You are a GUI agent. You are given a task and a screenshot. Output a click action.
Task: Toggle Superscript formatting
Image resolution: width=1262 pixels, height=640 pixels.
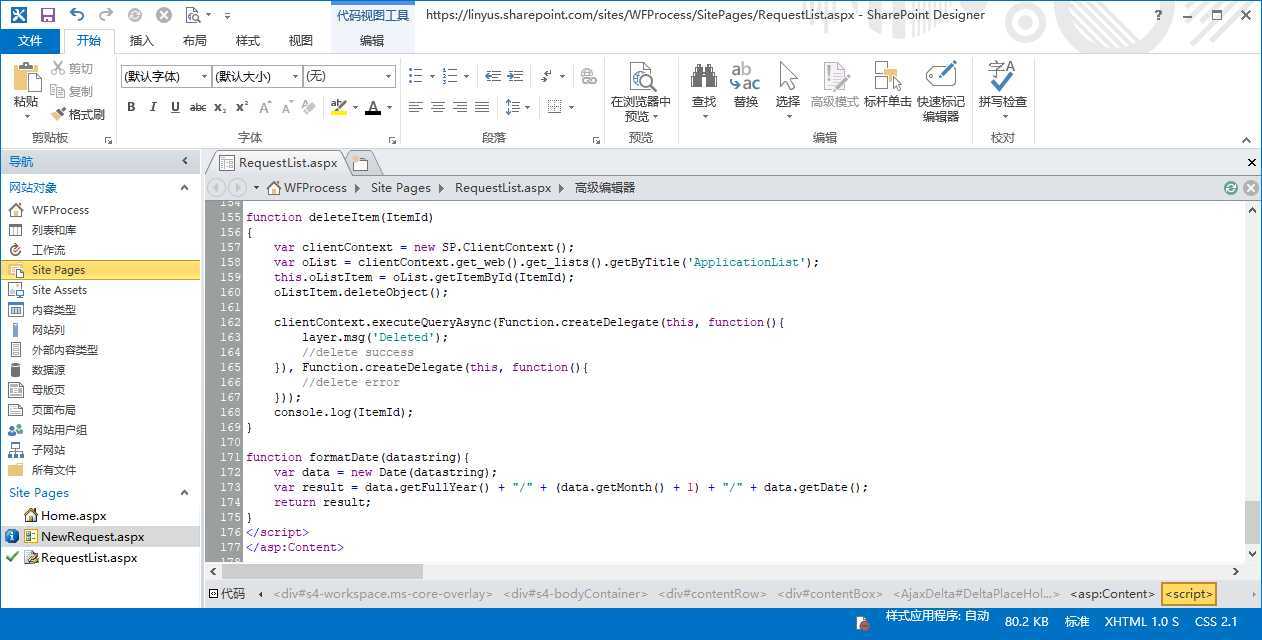pos(242,107)
